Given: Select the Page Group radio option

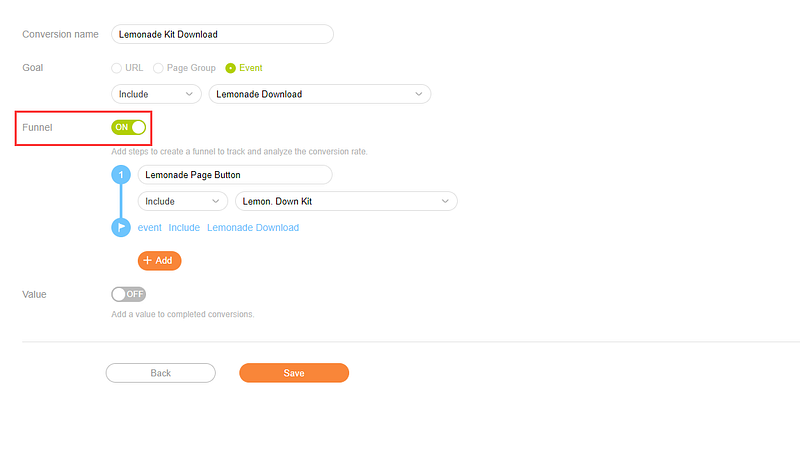Looking at the screenshot, I should tap(158, 68).
